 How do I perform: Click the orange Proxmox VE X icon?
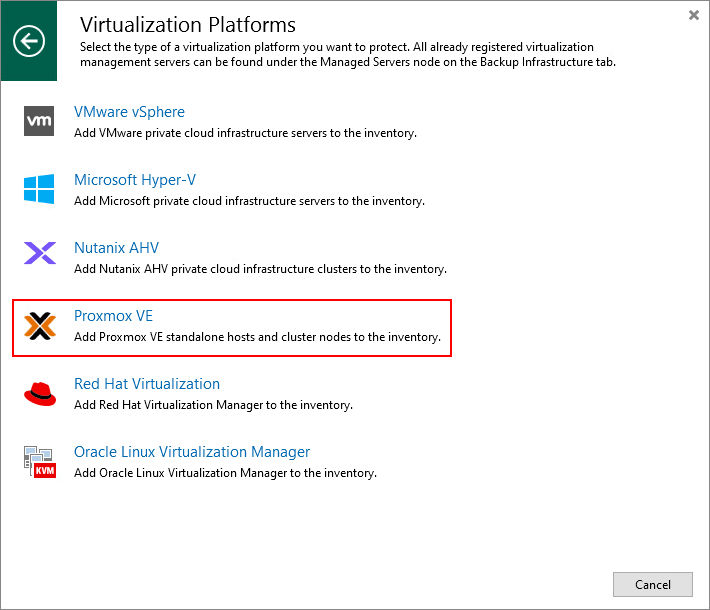tap(40, 326)
